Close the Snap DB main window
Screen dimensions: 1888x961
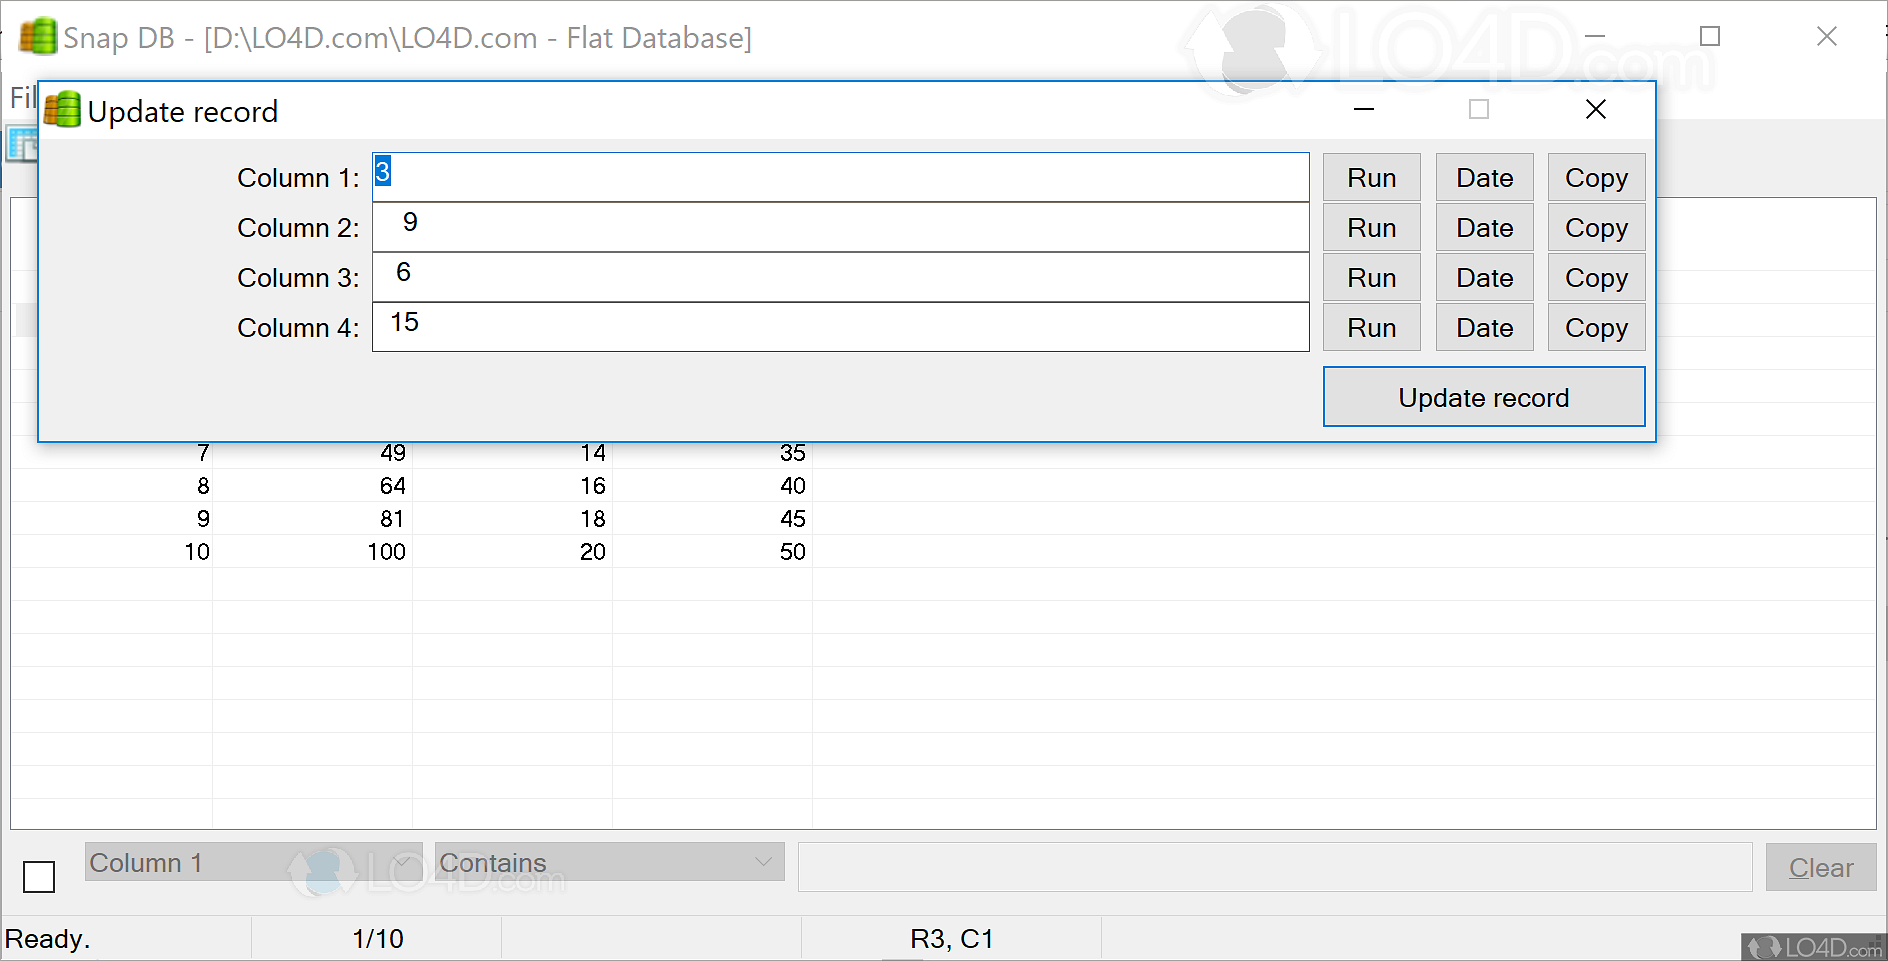1827,36
